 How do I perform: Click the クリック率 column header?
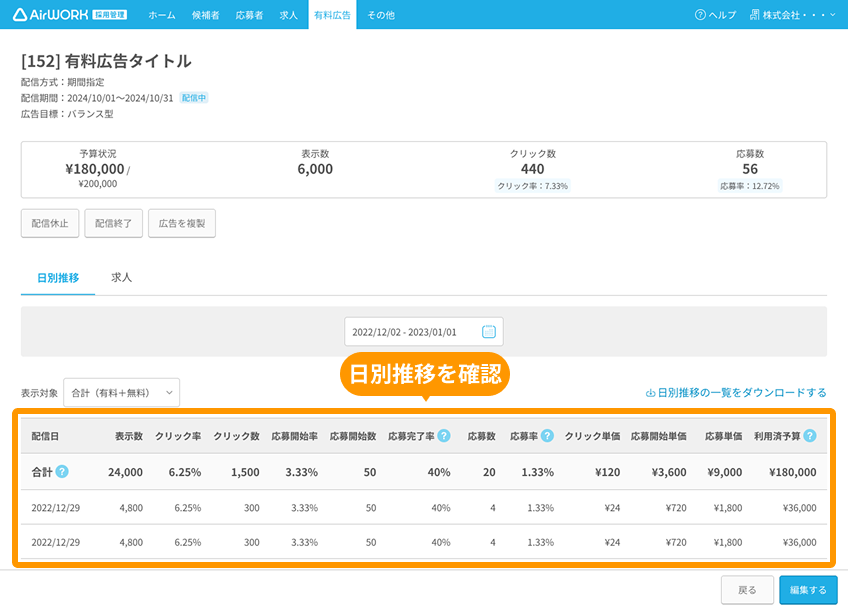pos(178,436)
